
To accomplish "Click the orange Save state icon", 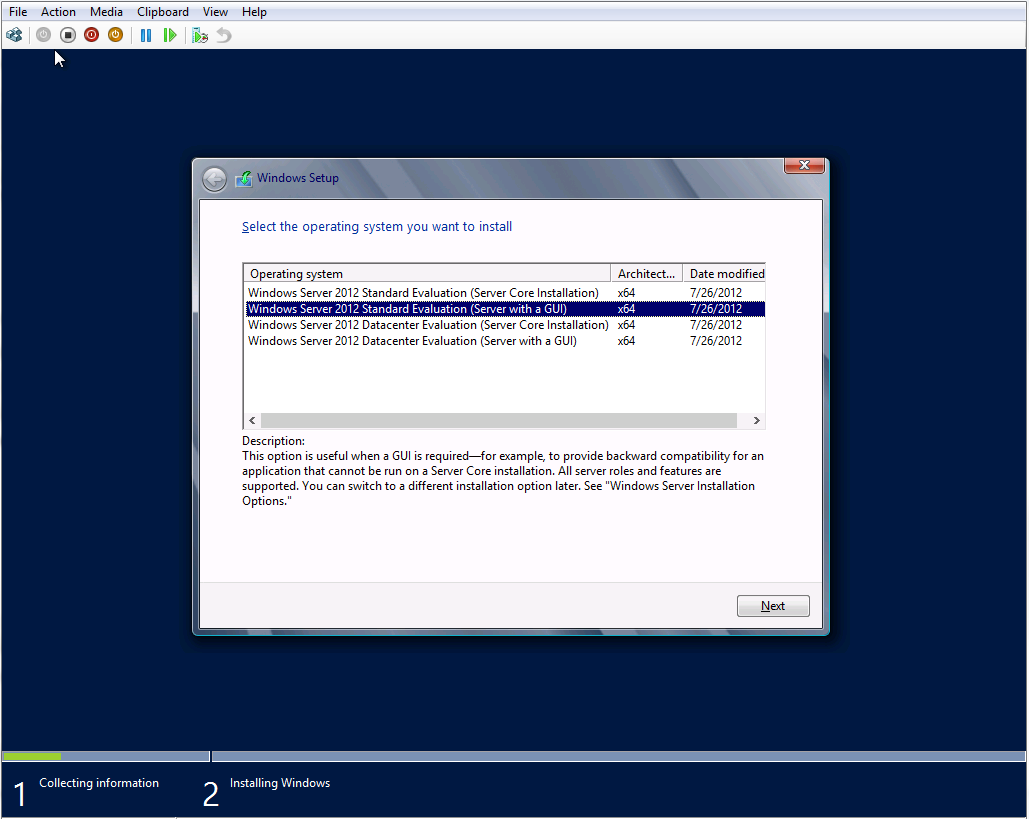I will 115,35.
